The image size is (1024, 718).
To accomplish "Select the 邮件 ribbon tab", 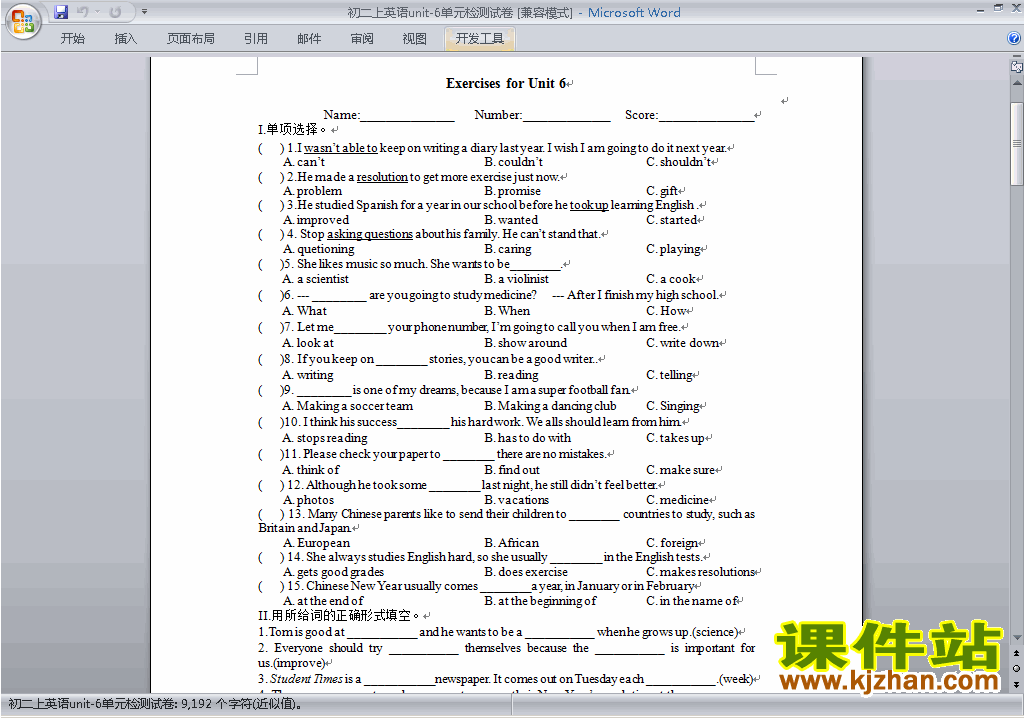I will coord(309,39).
